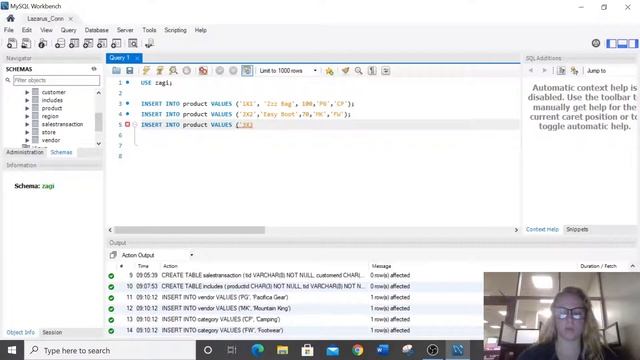This screenshot has height=360, width=640.
Task: Switch to the Administration tab
Action: tap(24, 152)
